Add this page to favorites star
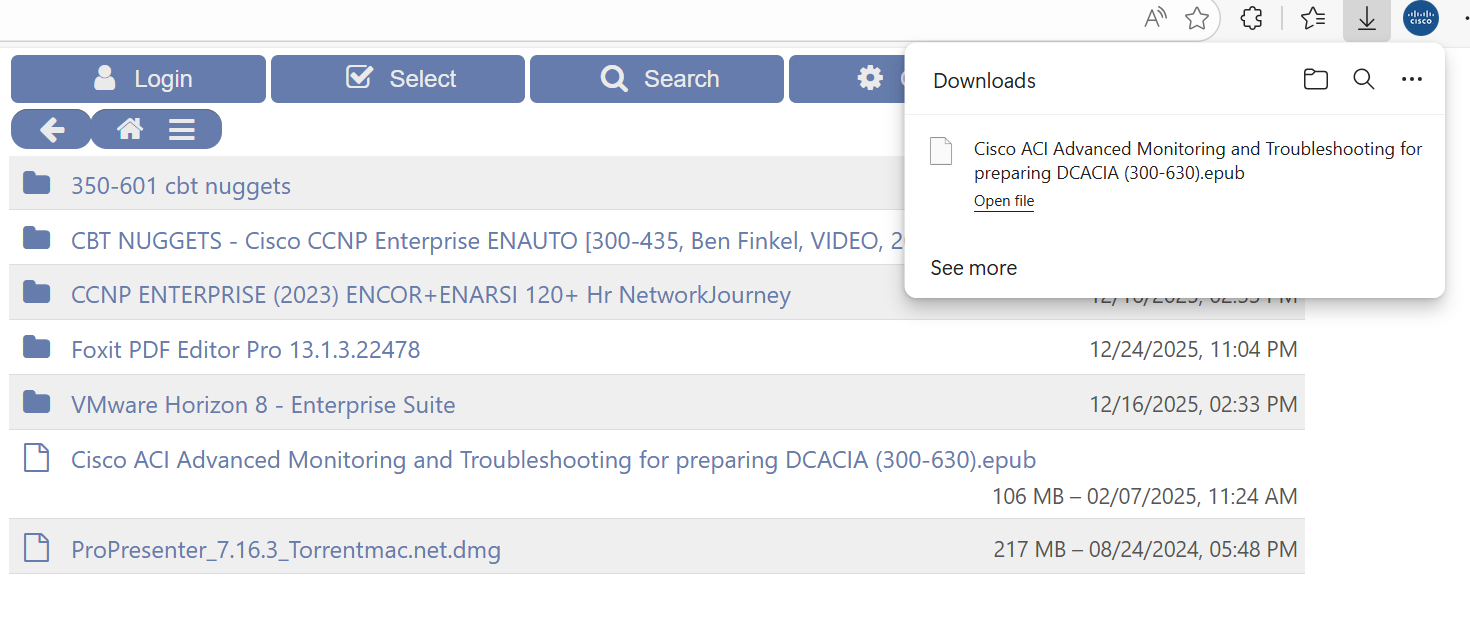Viewport: 1470px width, 627px height. click(x=1197, y=19)
